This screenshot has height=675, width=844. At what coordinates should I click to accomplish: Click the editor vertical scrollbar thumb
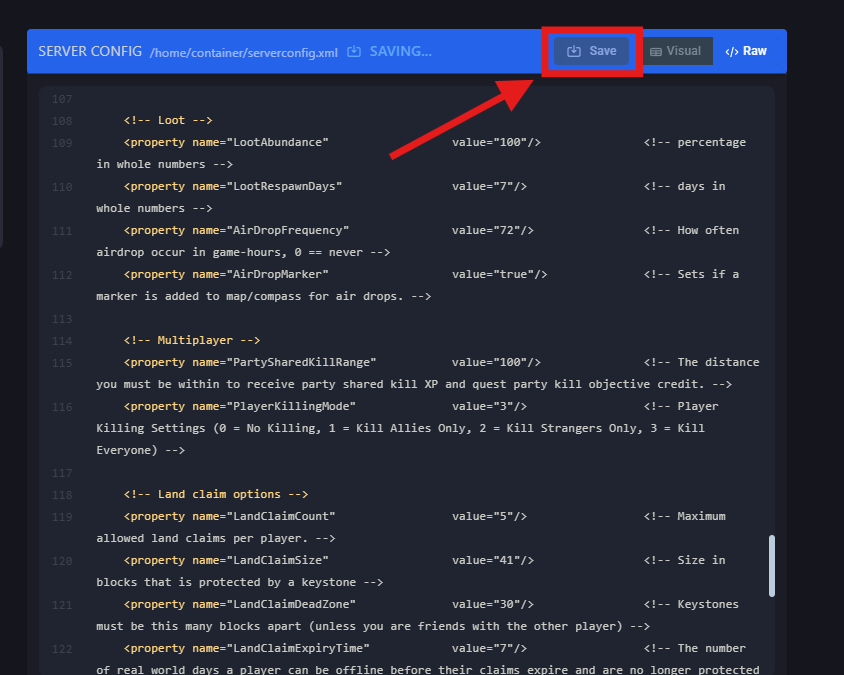771,566
